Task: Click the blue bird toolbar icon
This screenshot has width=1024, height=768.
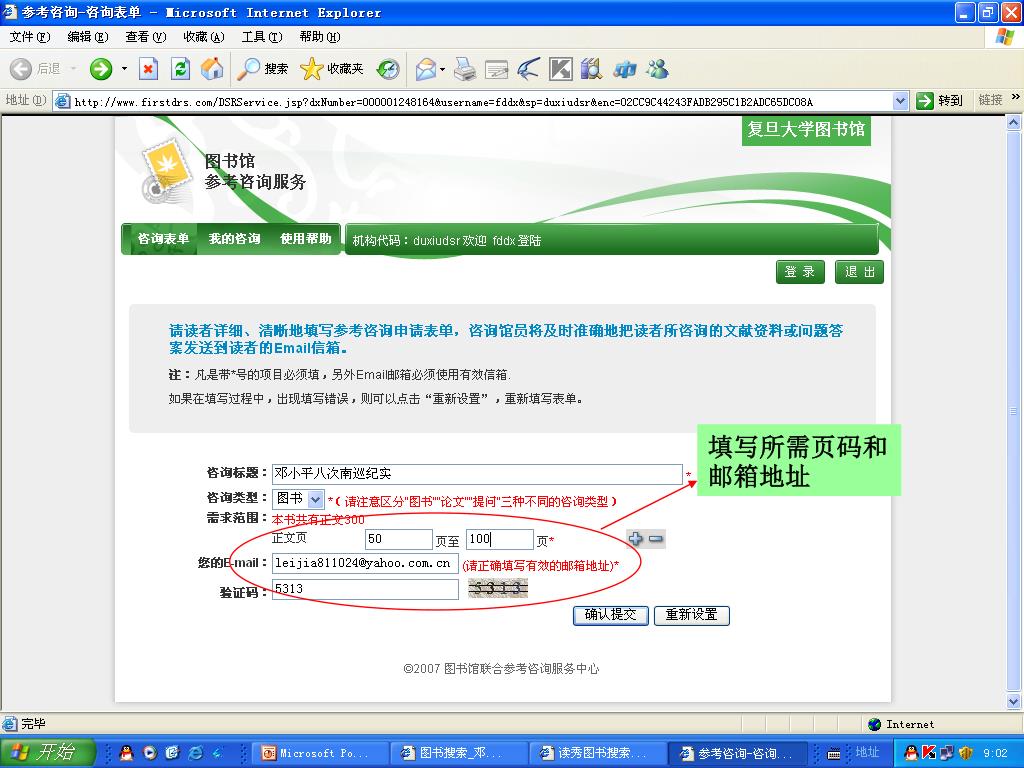Action: tap(528, 69)
